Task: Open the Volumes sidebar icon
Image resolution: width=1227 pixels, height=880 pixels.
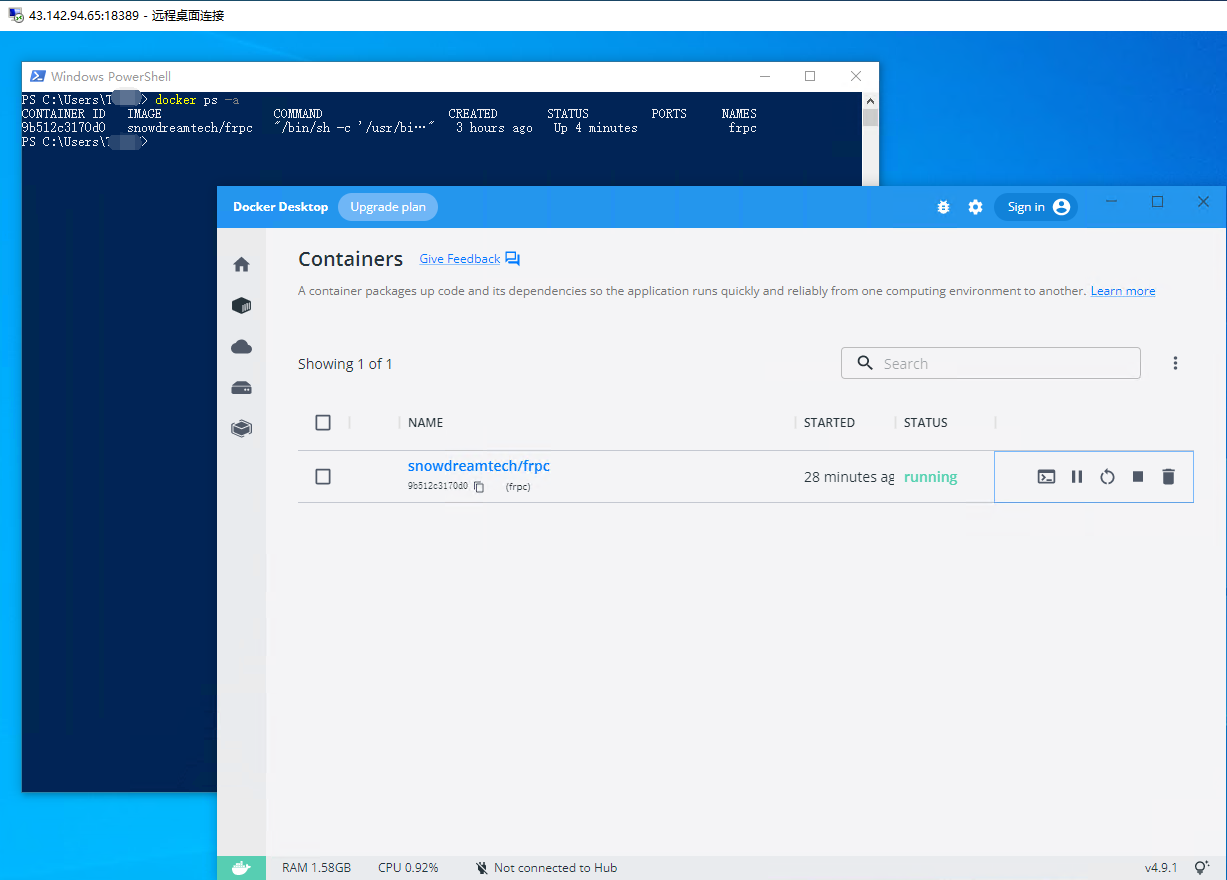Action: (x=241, y=388)
